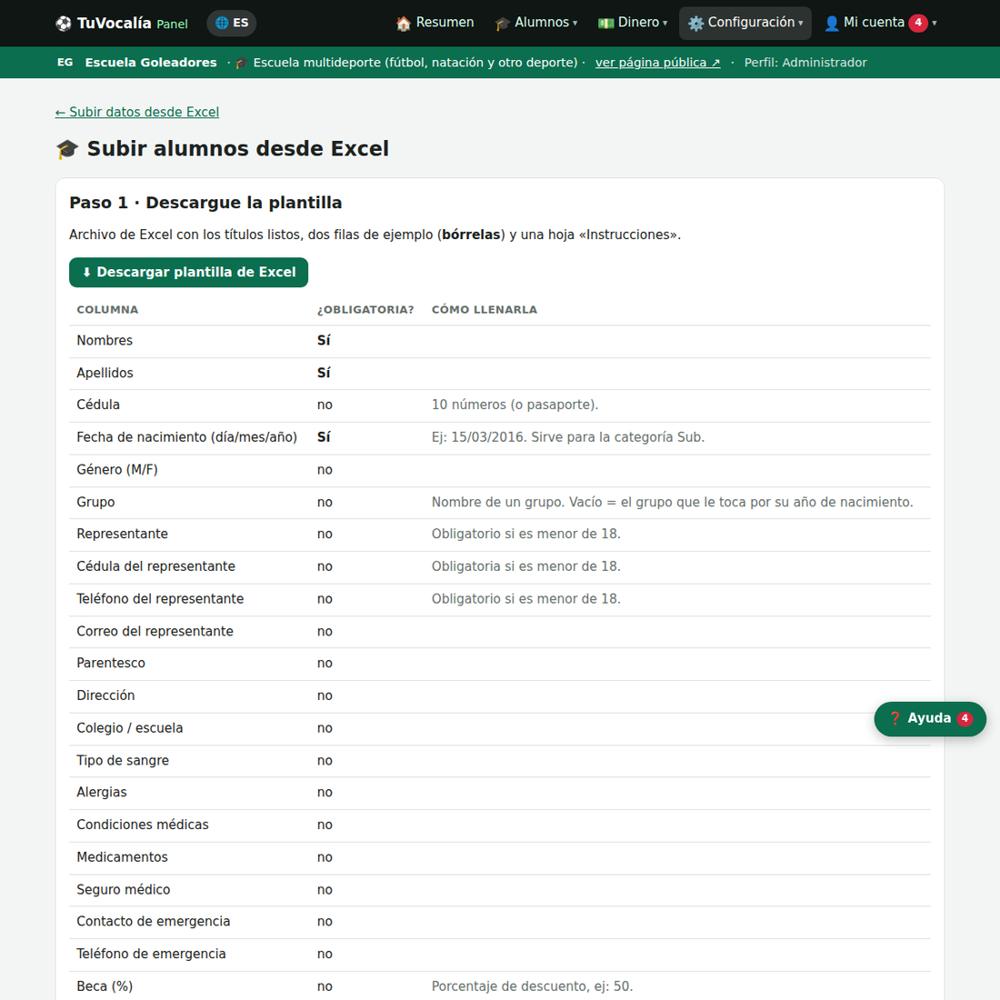Download the Excel template
This screenshot has height=1000, width=1000.
tap(188, 272)
